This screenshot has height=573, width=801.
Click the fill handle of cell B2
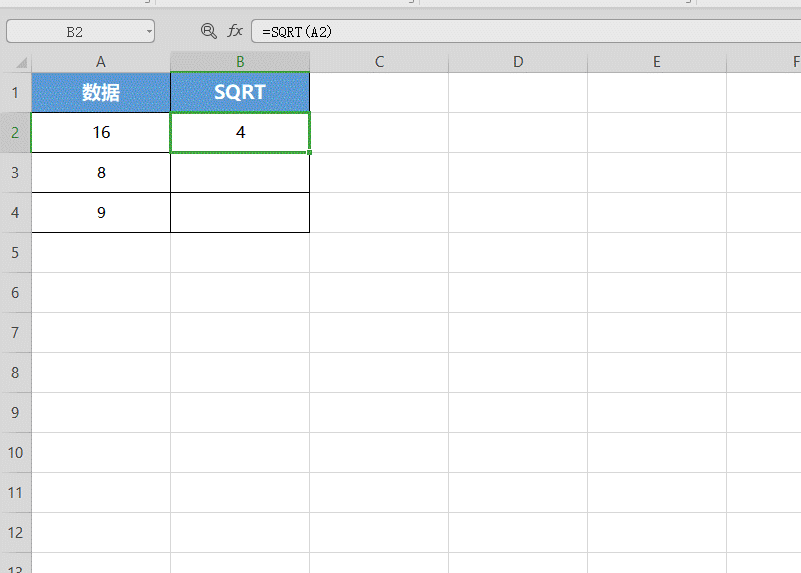pos(310,153)
